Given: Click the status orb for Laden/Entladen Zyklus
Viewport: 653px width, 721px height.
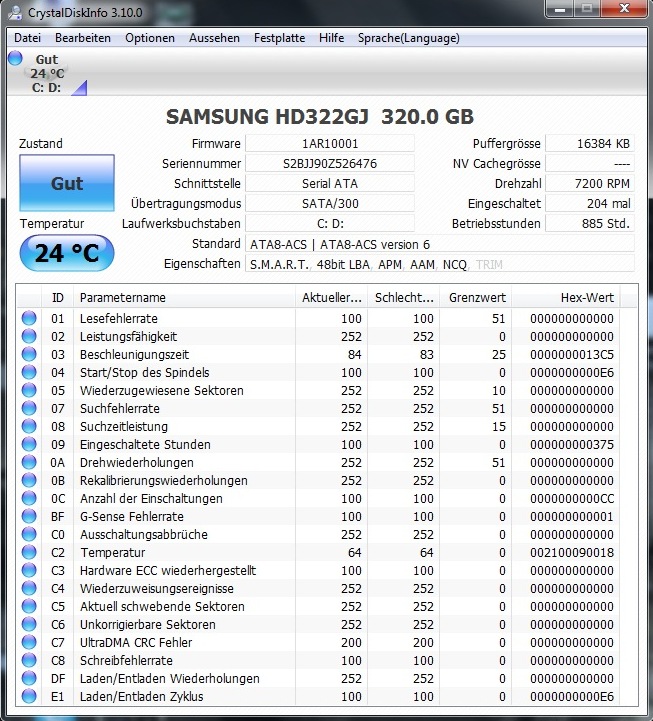Looking at the screenshot, I should [x=29, y=696].
